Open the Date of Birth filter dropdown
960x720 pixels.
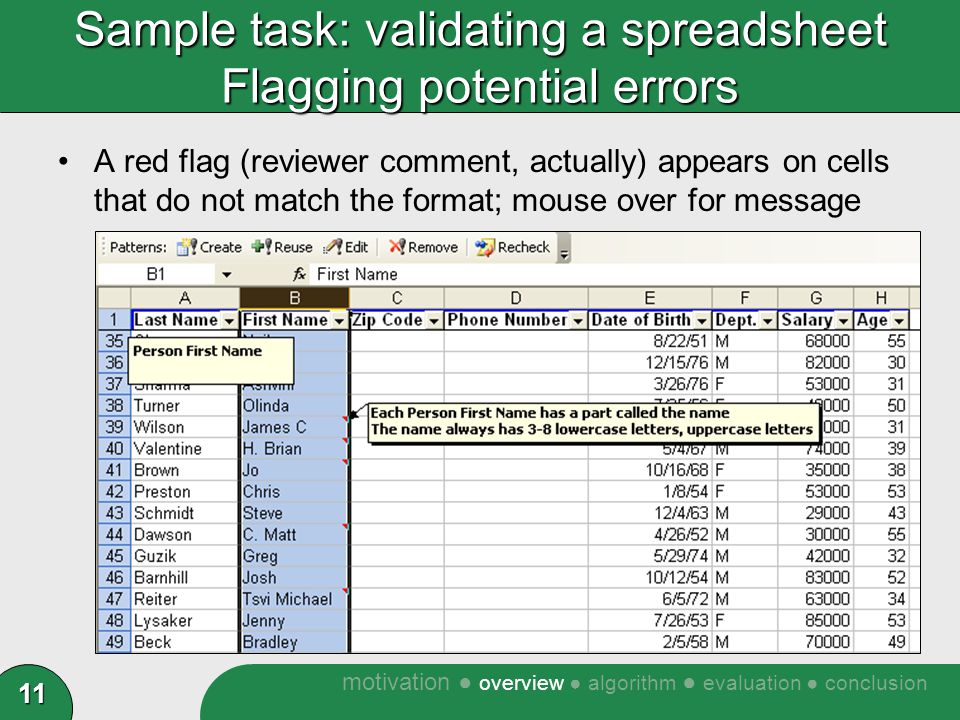click(x=702, y=321)
